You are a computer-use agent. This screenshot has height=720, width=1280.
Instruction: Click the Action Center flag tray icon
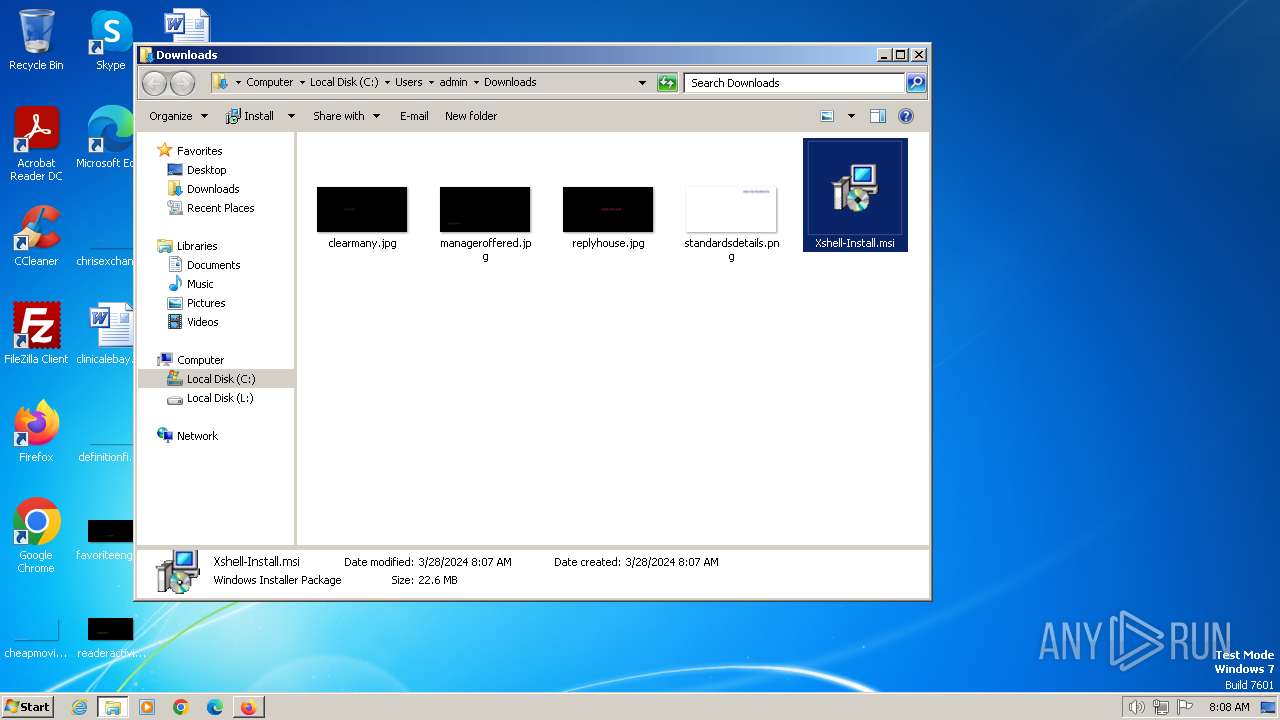(x=1186, y=707)
